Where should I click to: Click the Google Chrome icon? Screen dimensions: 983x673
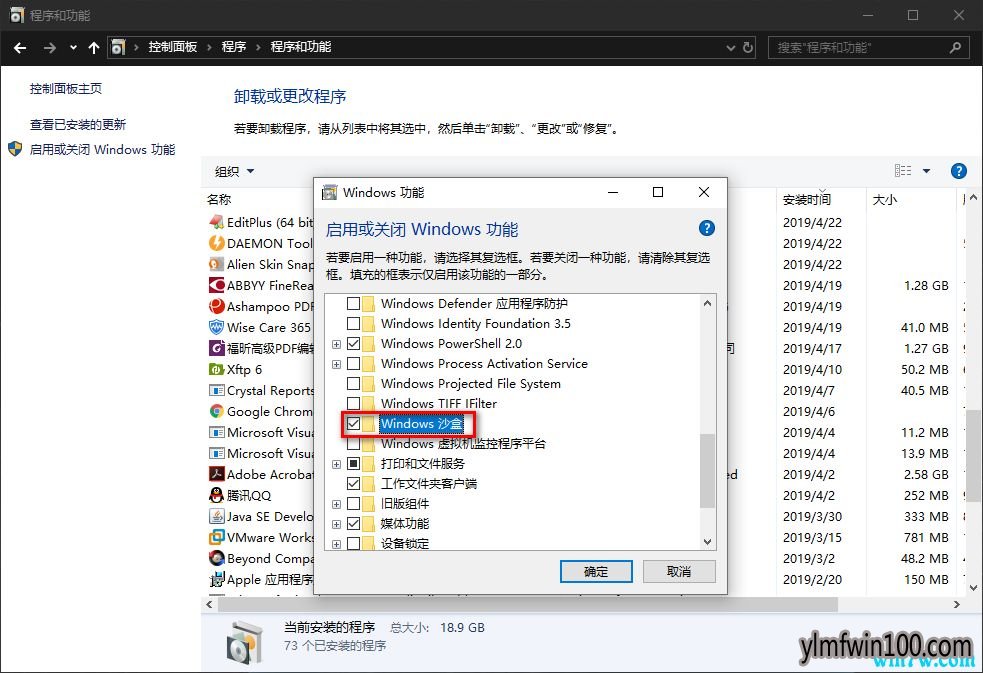click(216, 411)
